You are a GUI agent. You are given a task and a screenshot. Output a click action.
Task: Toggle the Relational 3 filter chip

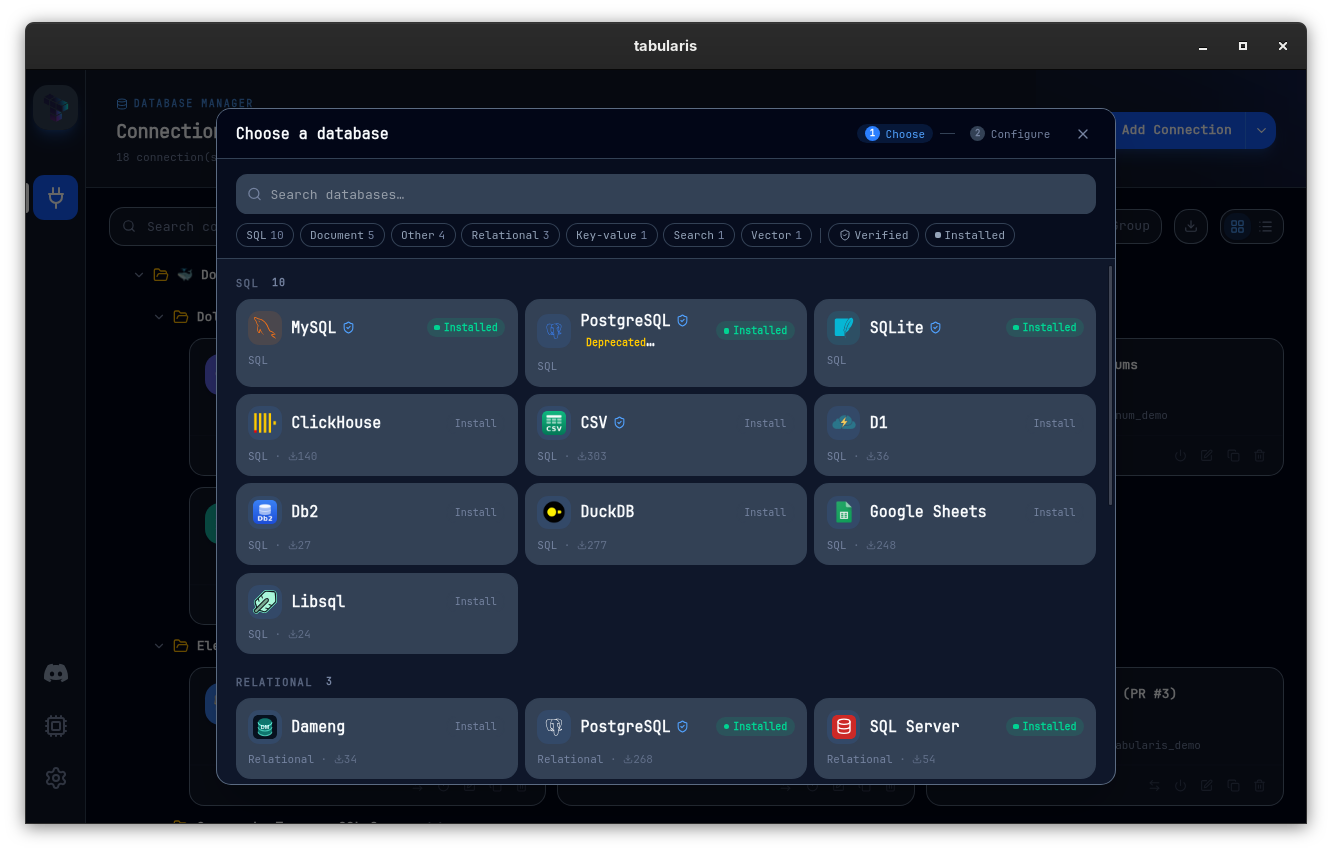pyautogui.click(x=510, y=236)
